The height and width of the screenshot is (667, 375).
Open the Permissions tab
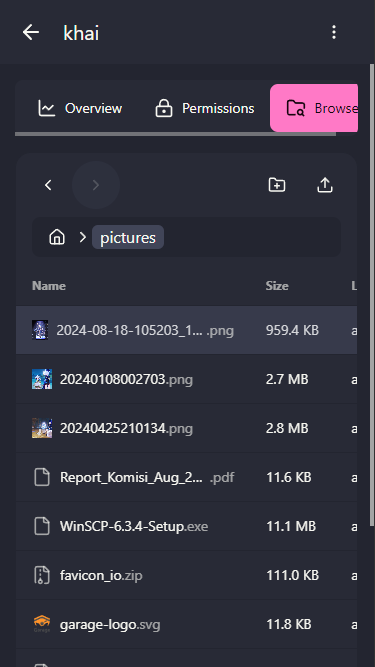click(x=205, y=108)
